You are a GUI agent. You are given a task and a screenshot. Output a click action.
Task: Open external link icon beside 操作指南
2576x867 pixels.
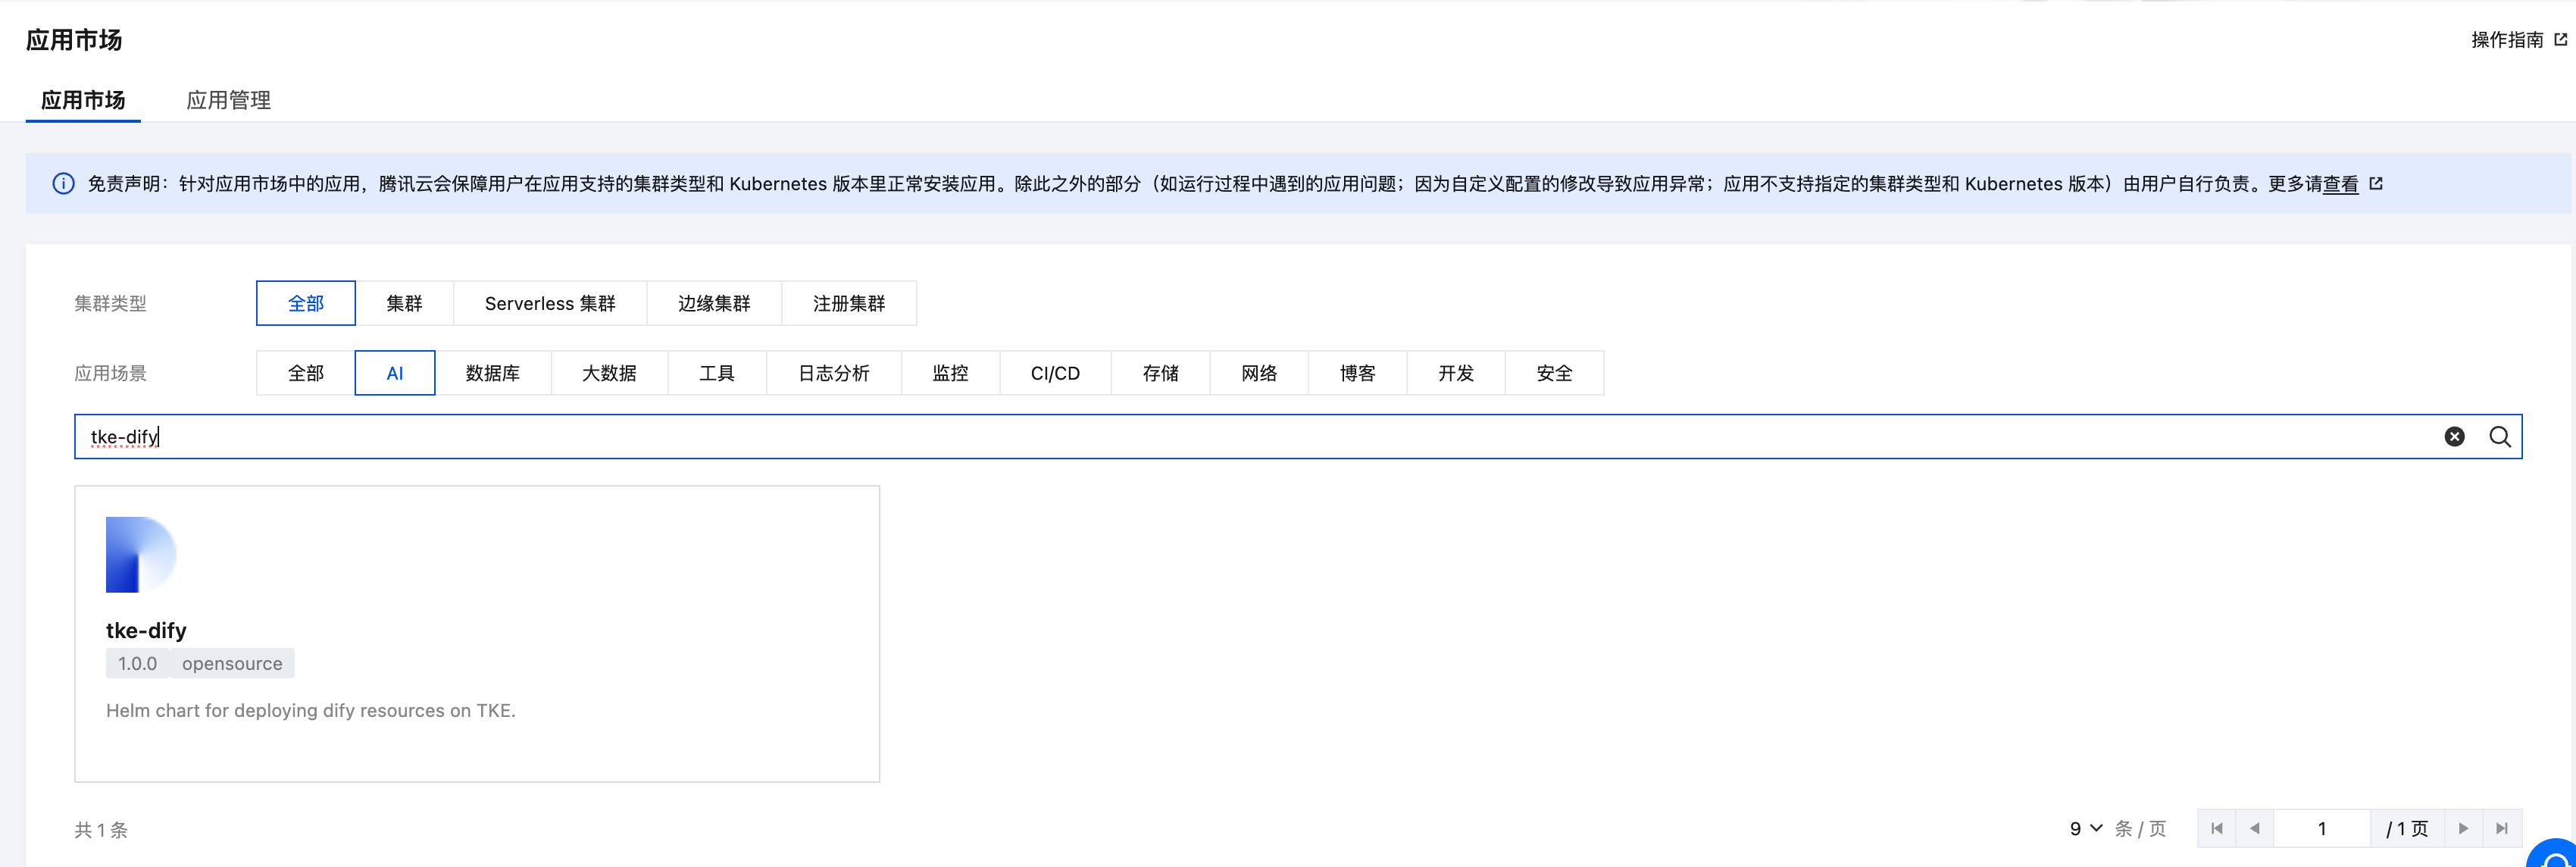coord(2560,40)
